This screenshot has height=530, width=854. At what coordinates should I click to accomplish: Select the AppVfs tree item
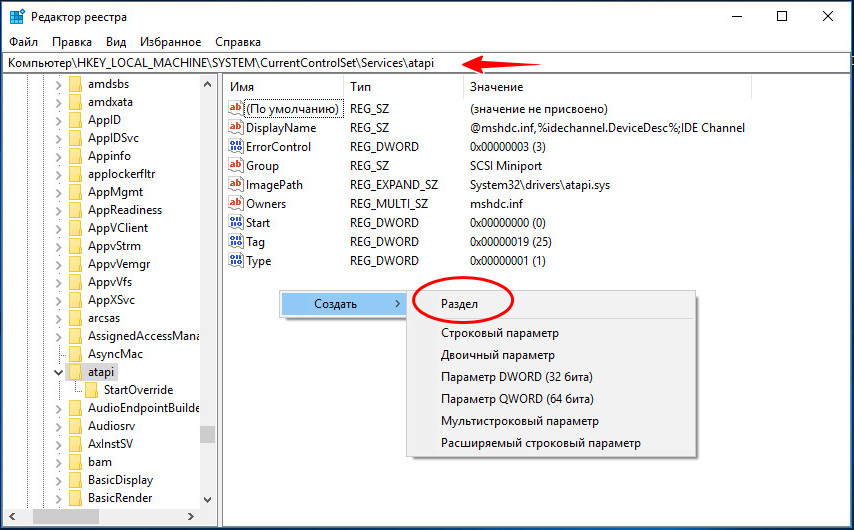pos(110,282)
